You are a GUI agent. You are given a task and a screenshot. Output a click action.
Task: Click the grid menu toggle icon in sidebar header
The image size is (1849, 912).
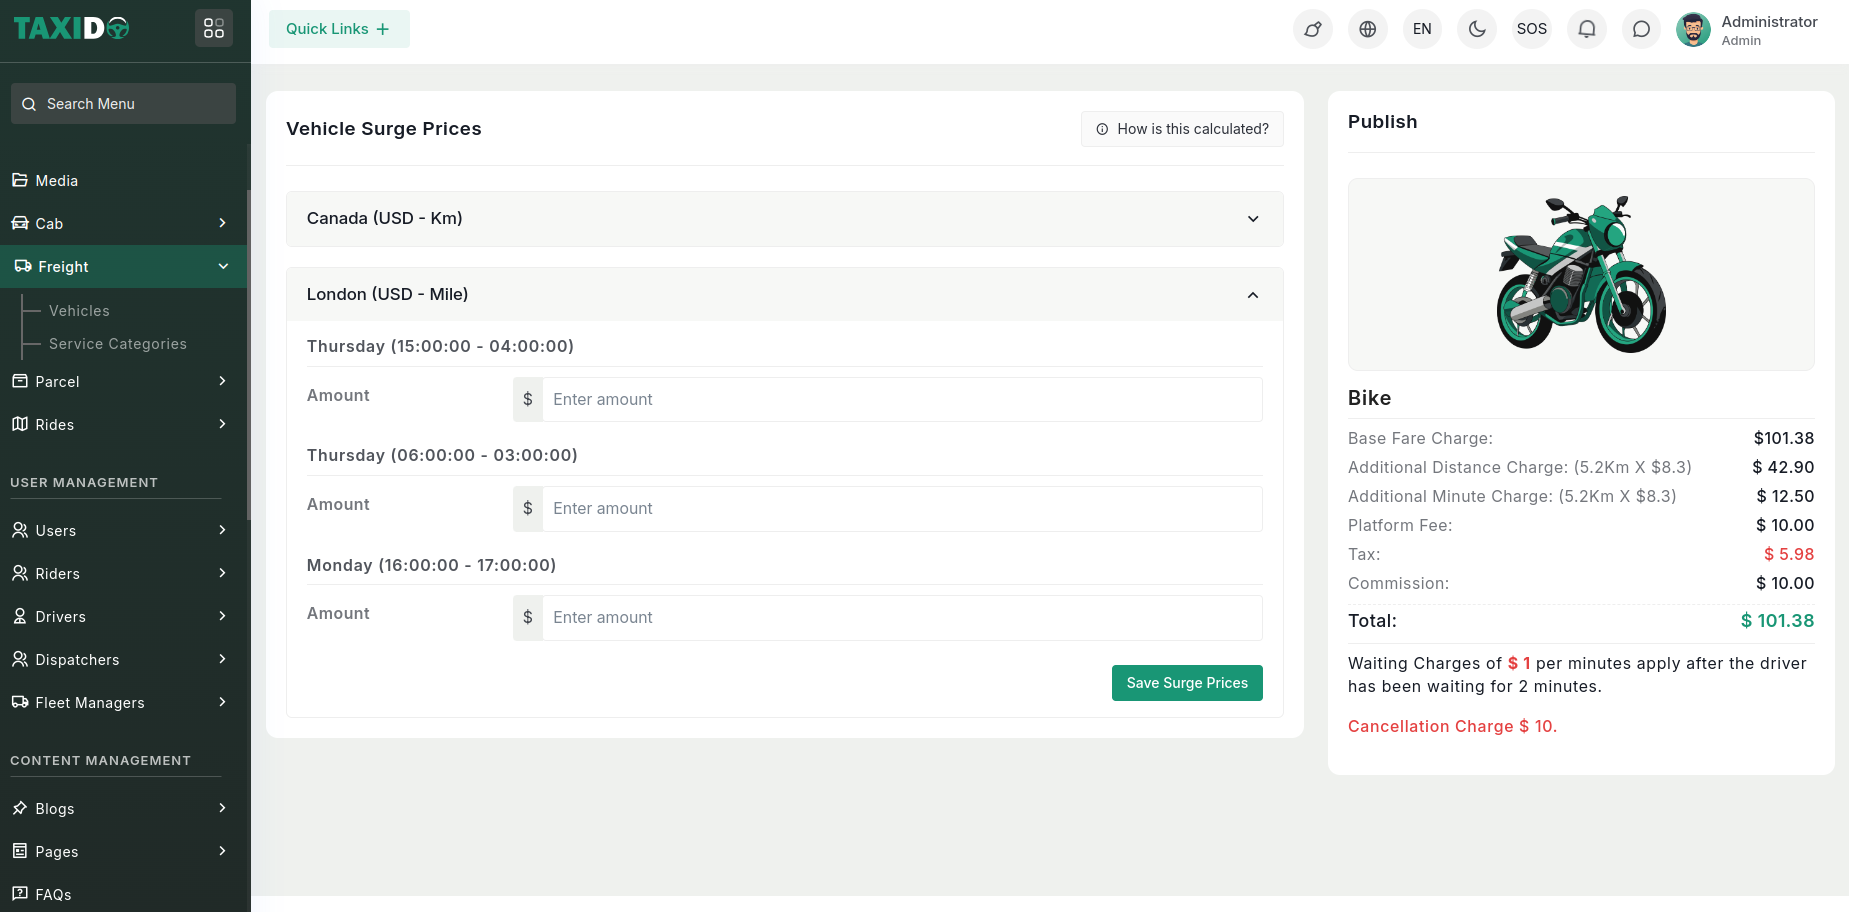[x=213, y=28]
